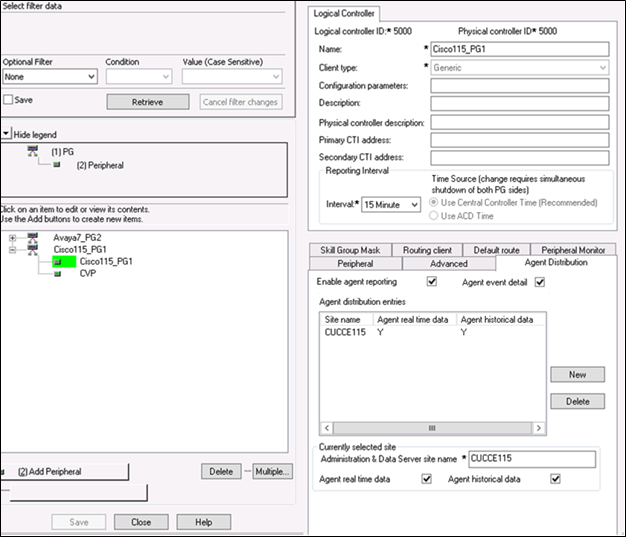Click the Site name column header
626x537 pixels.
[x=347, y=319]
